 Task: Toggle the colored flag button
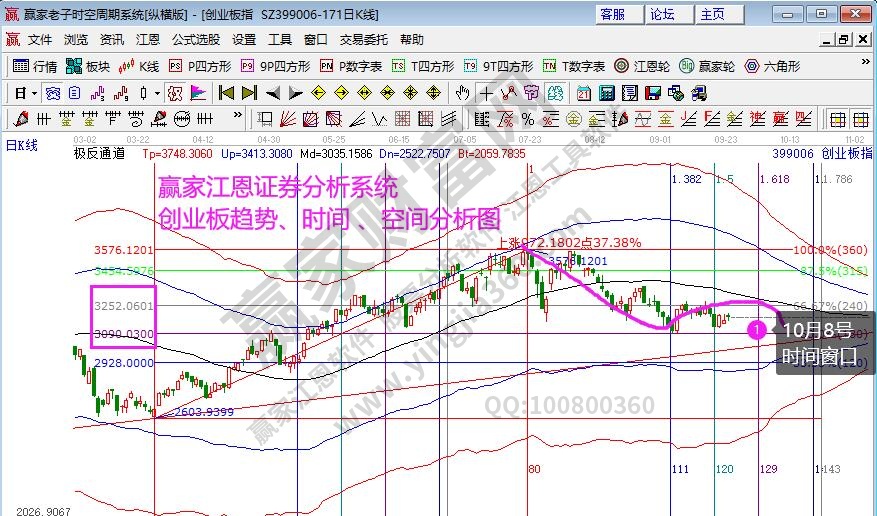[x=197, y=93]
